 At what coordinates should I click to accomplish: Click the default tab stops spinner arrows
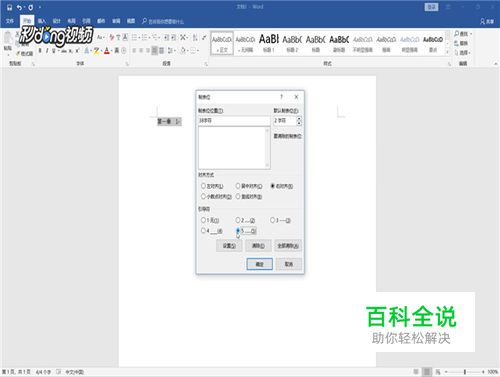[299, 121]
